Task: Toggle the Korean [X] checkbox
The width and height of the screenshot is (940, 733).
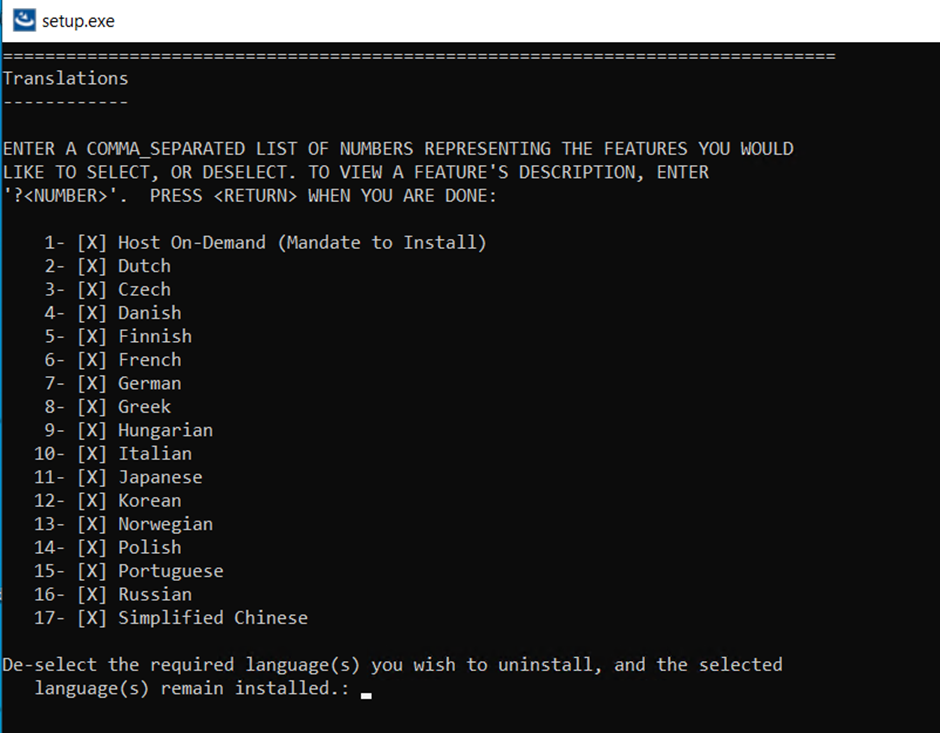Action: point(92,501)
